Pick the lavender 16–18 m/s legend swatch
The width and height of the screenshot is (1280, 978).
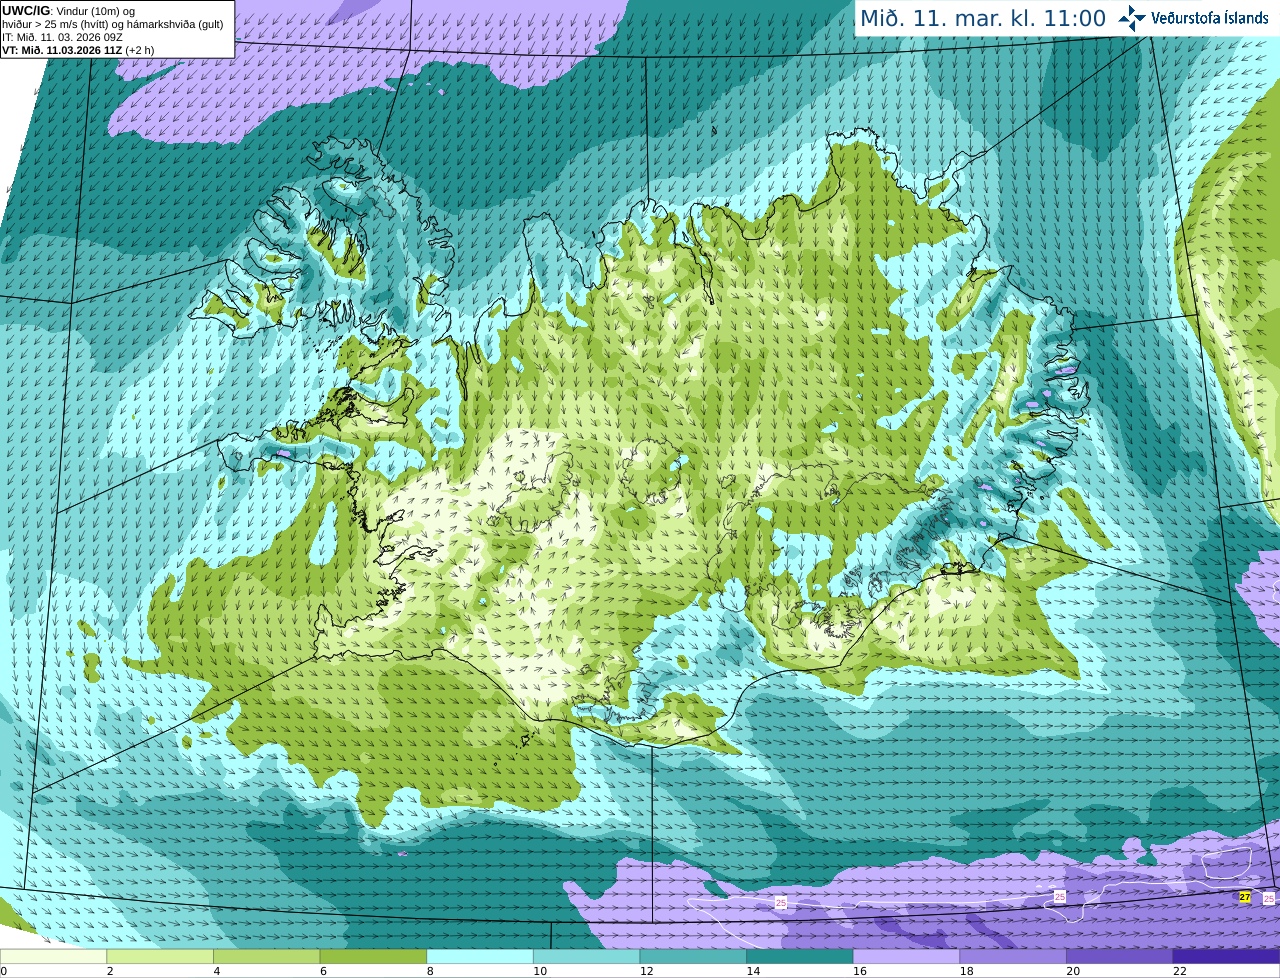[906, 957]
